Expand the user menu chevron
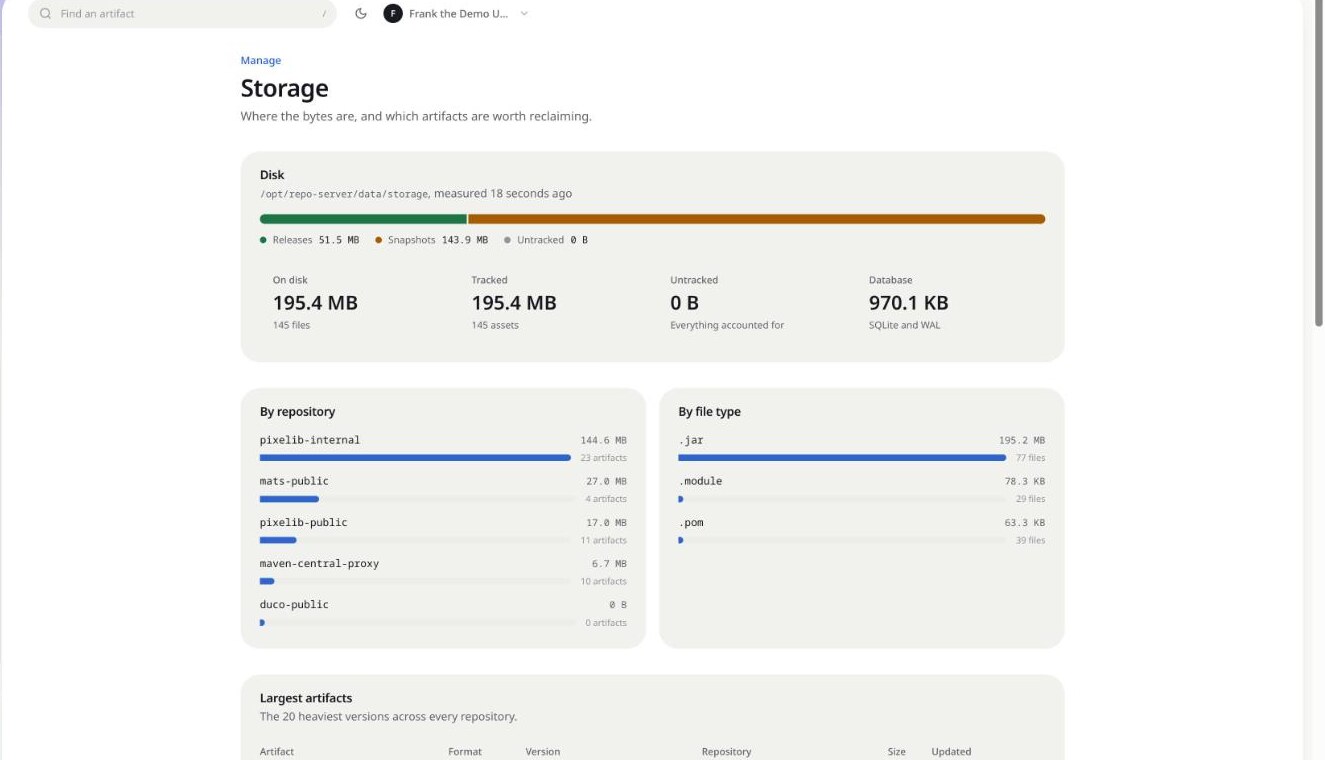 point(524,14)
